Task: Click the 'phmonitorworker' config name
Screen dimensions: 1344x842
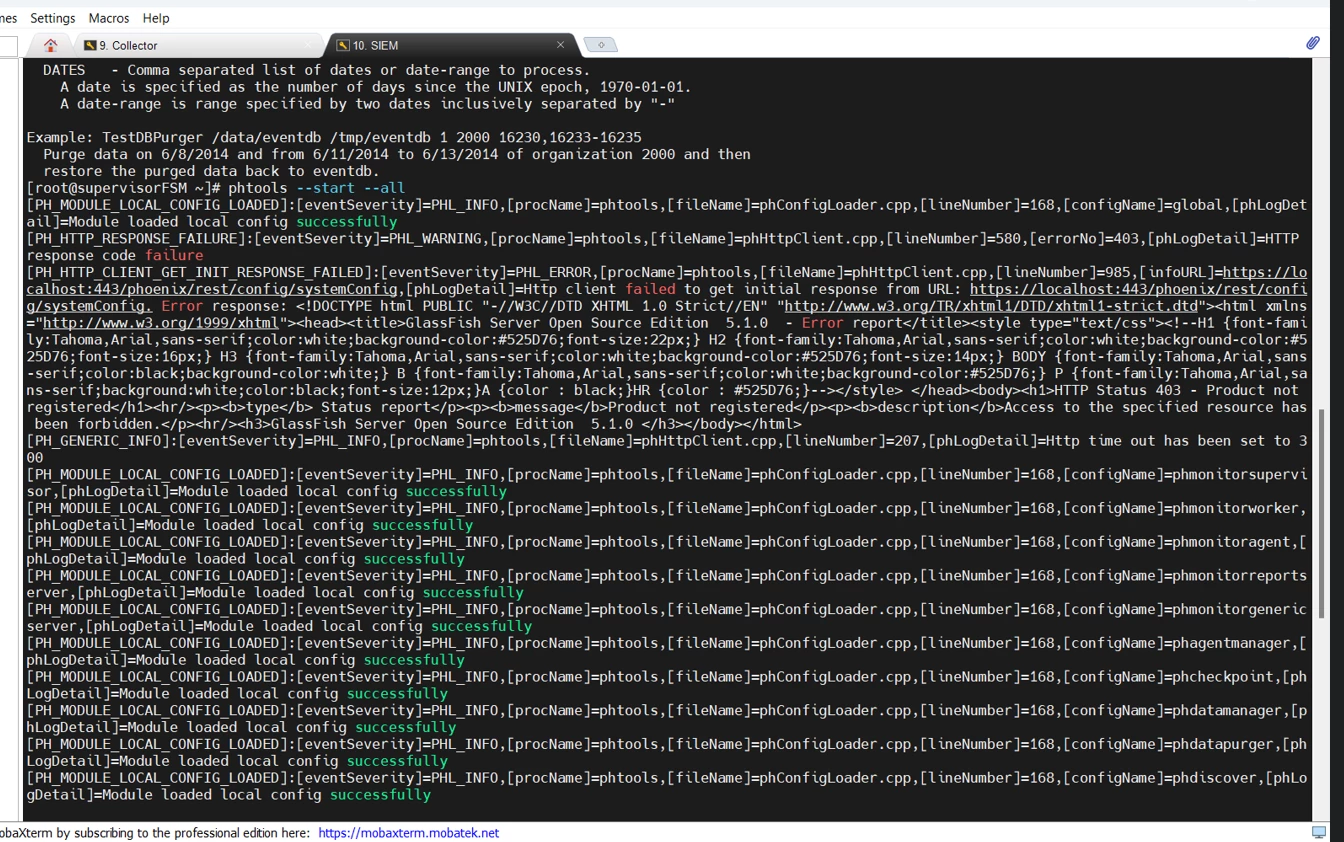Action: 1236,508
